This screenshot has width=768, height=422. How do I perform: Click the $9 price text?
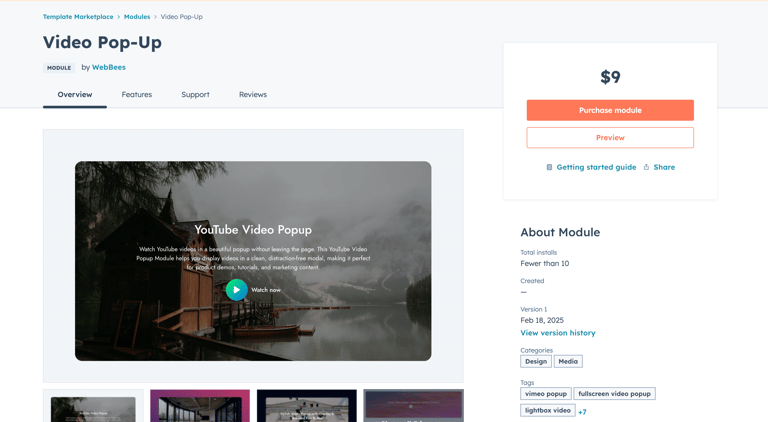pyautogui.click(x=610, y=77)
